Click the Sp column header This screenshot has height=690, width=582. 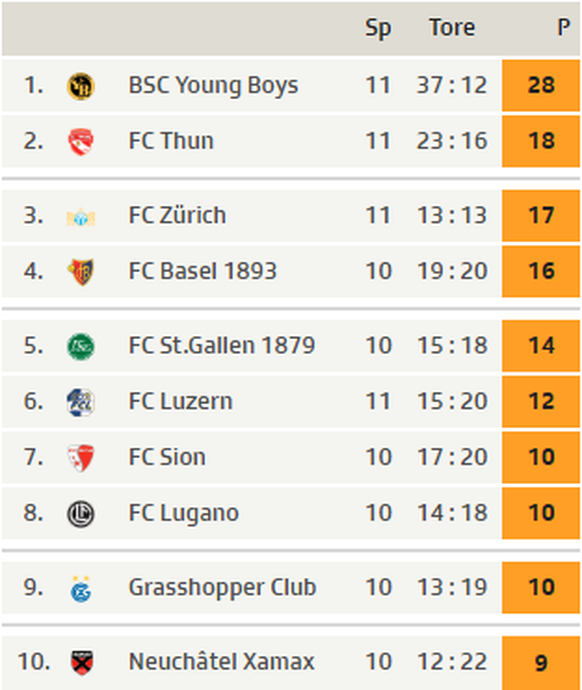[378, 28]
